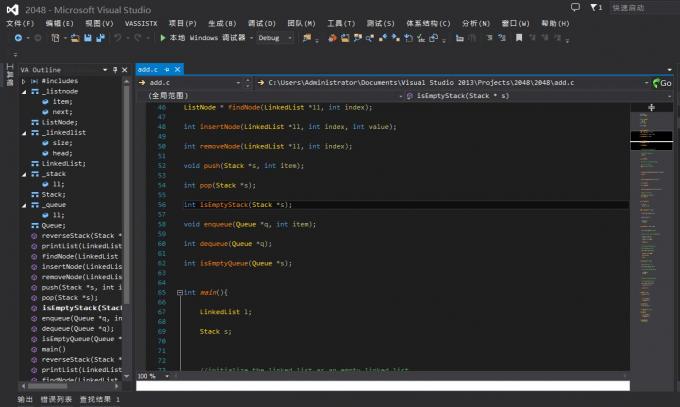Pin the add.c editor tab
The width and height of the screenshot is (680, 407).
pyautogui.click(x=166, y=68)
